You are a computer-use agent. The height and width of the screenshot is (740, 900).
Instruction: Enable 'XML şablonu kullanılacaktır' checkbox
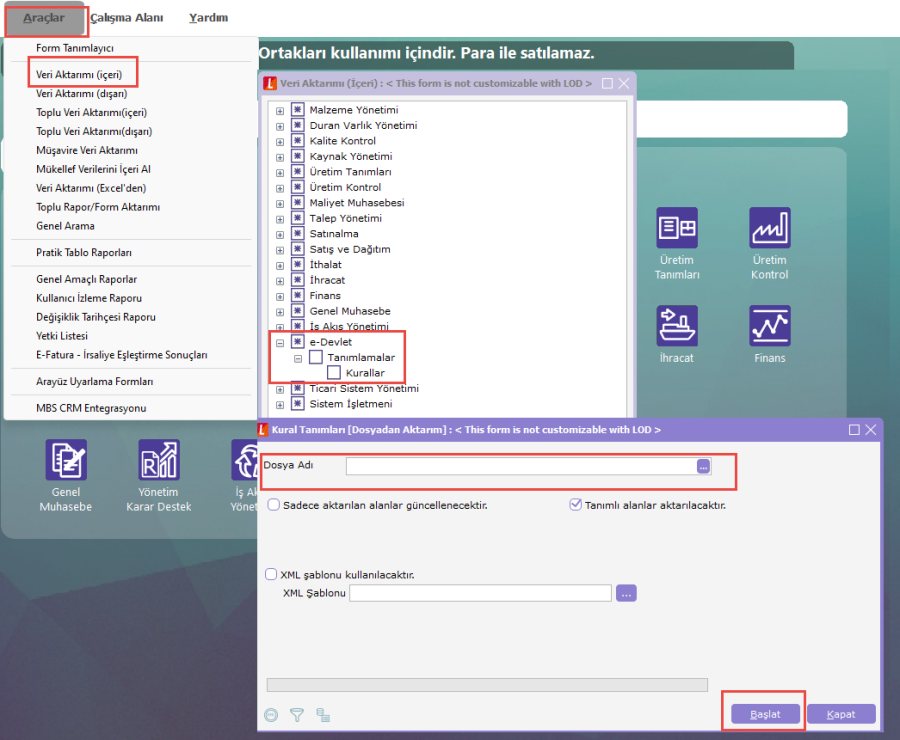pos(271,574)
